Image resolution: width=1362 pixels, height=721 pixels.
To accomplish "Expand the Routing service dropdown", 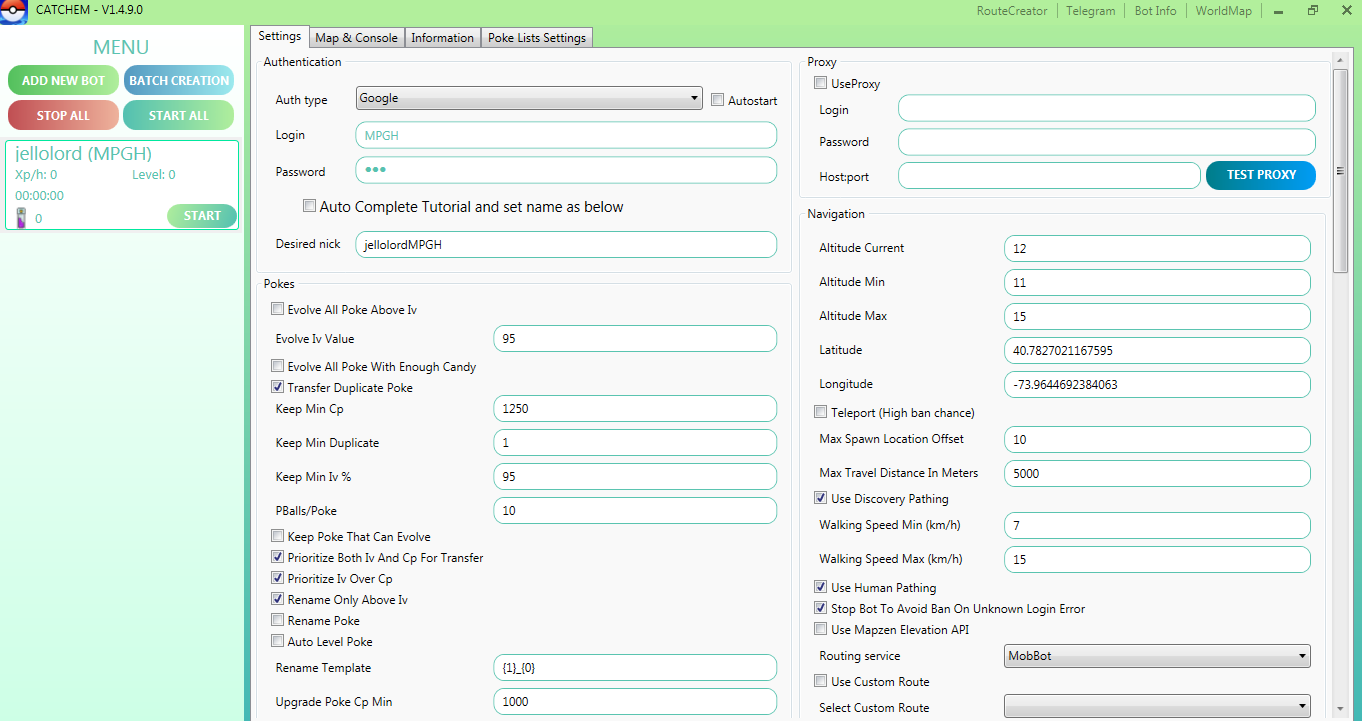I will click(1156, 656).
